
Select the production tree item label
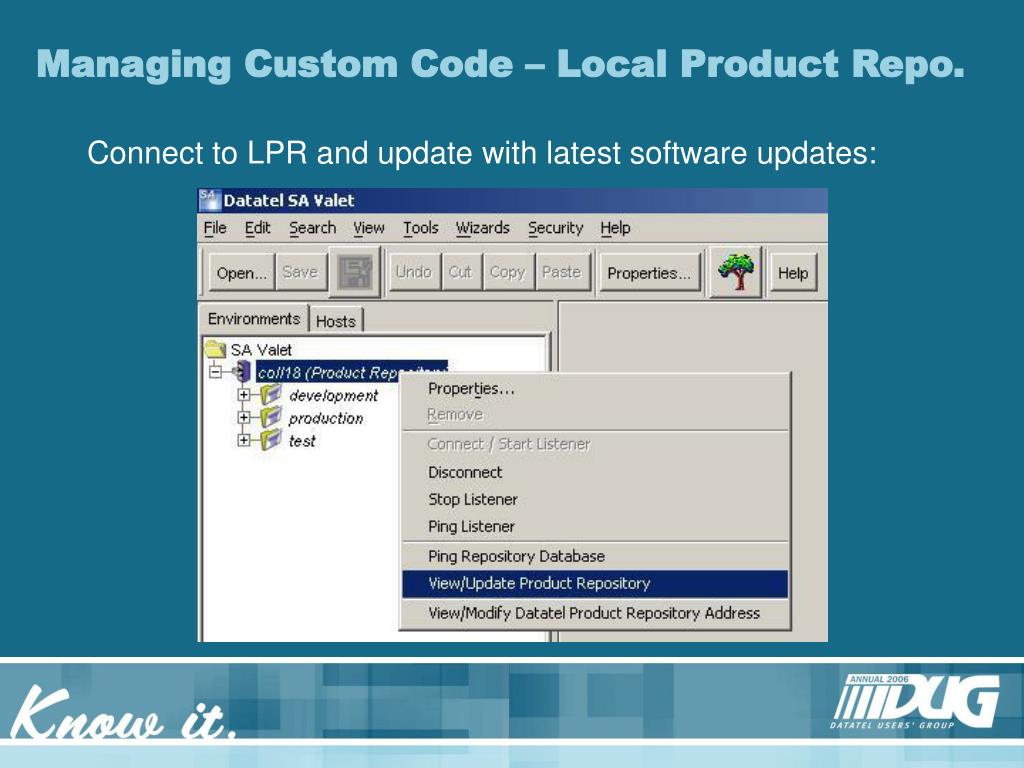click(x=326, y=419)
